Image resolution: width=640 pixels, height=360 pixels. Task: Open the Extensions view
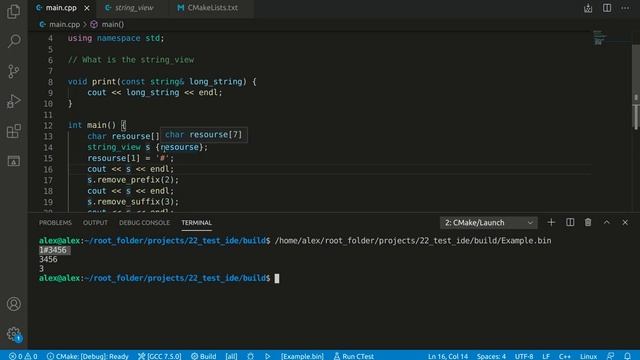13,131
